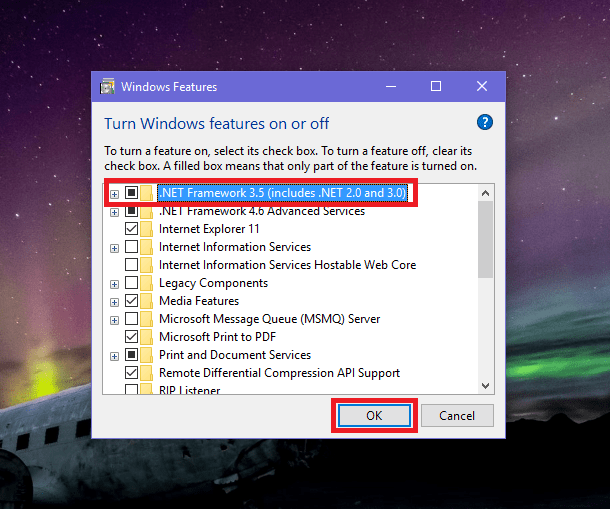Select the Print and Document Services label
The height and width of the screenshot is (509, 610).
pyautogui.click(x=235, y=355)
